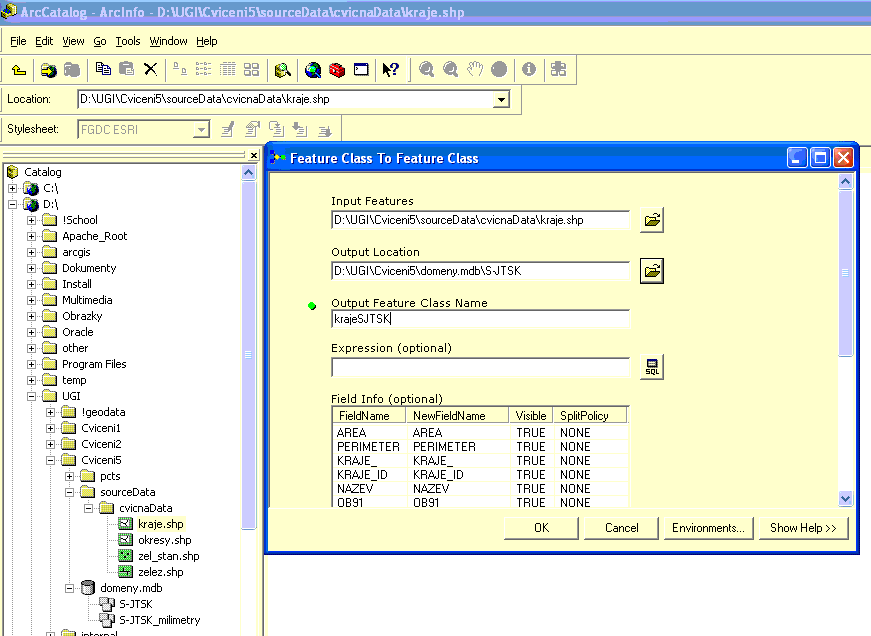Click the Edit Metadata icon
The width and height of the screenshot is (871, 636).
pos(228,129)
